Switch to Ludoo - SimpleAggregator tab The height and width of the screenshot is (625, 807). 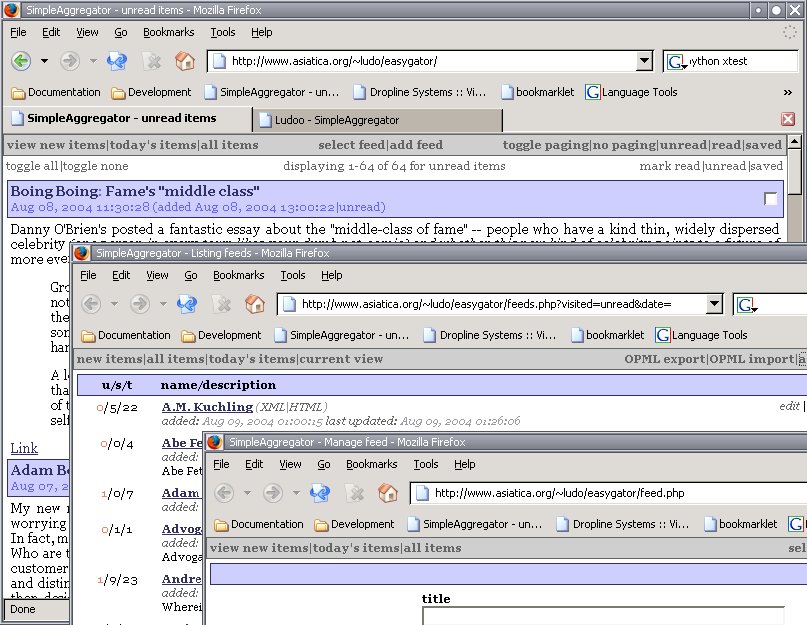click(377, 120)
